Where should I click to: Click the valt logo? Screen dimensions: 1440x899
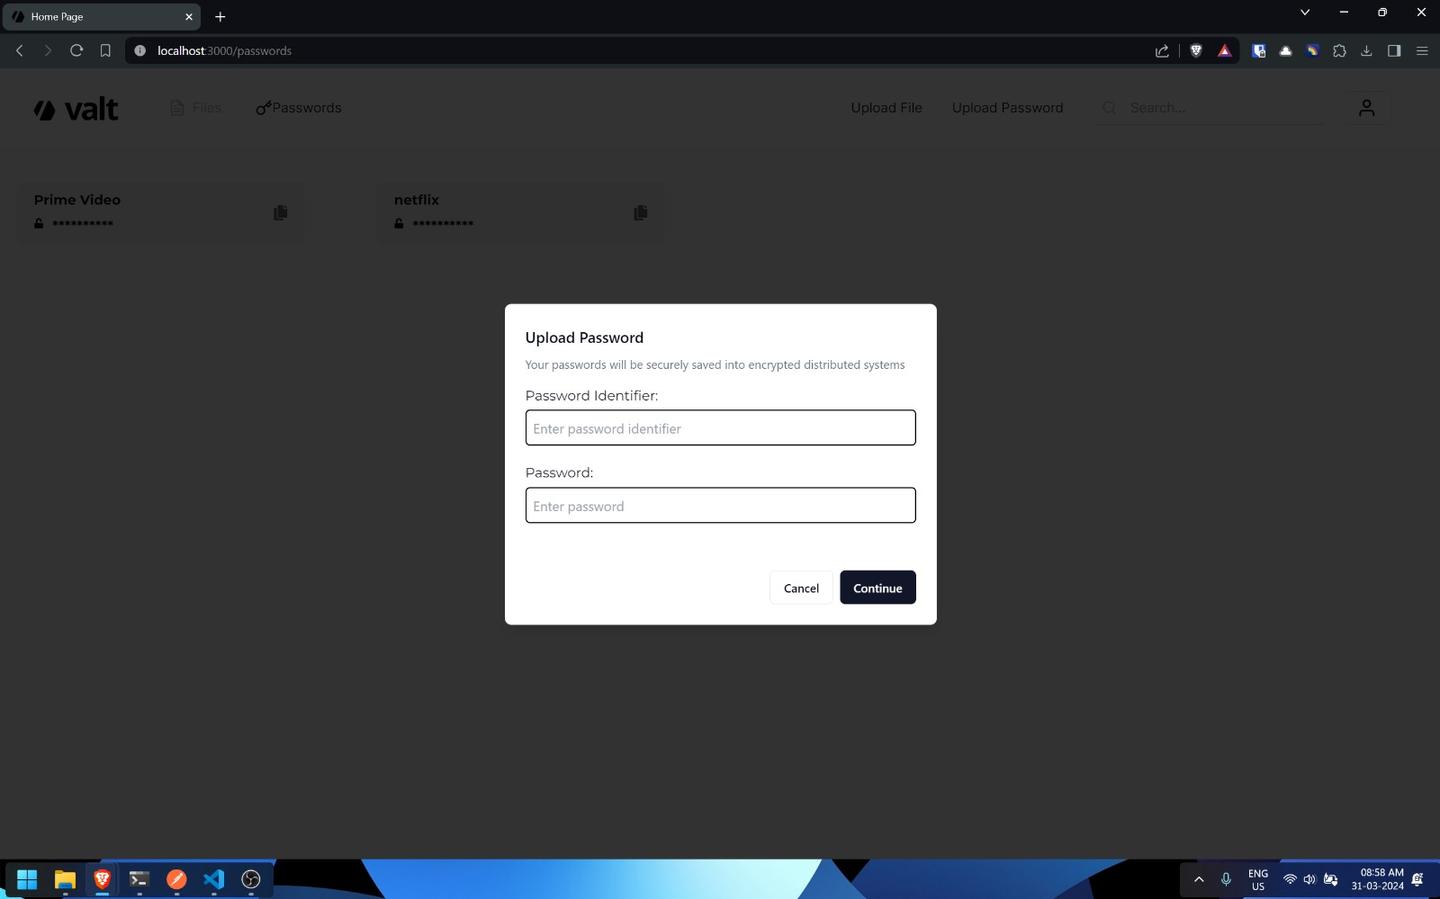[76, 109]
